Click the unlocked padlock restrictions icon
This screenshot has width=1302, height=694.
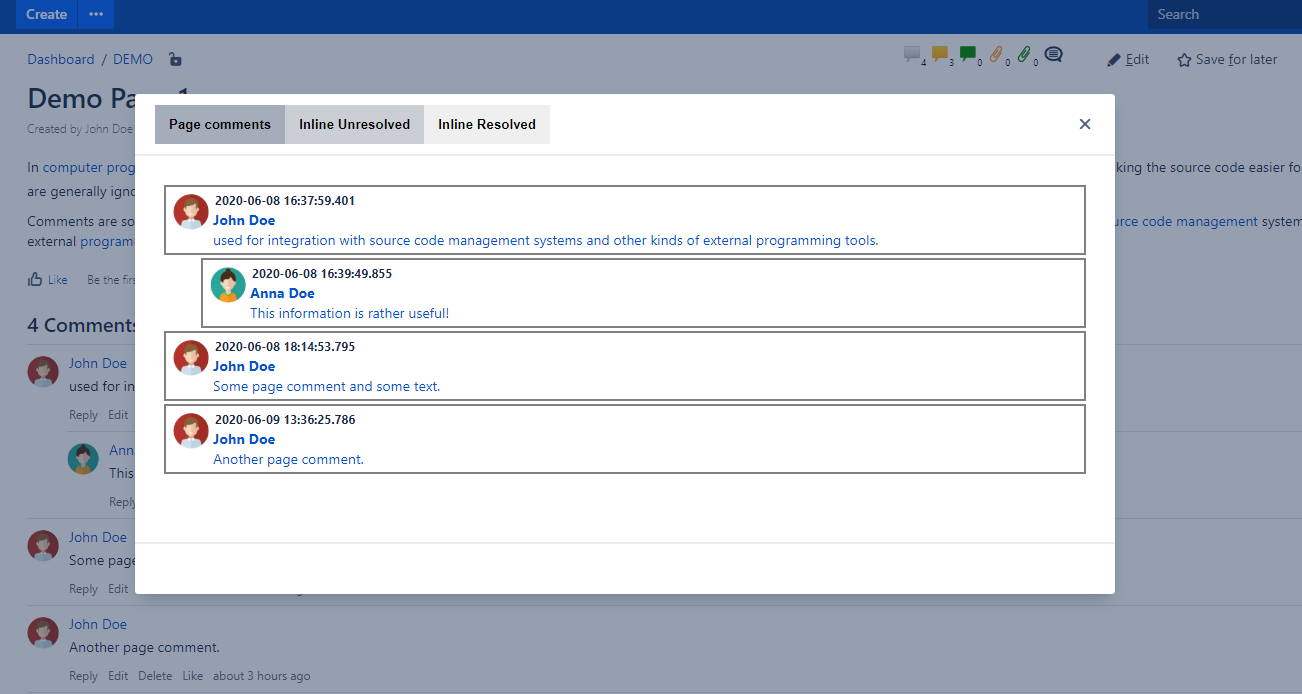[175, 59]
